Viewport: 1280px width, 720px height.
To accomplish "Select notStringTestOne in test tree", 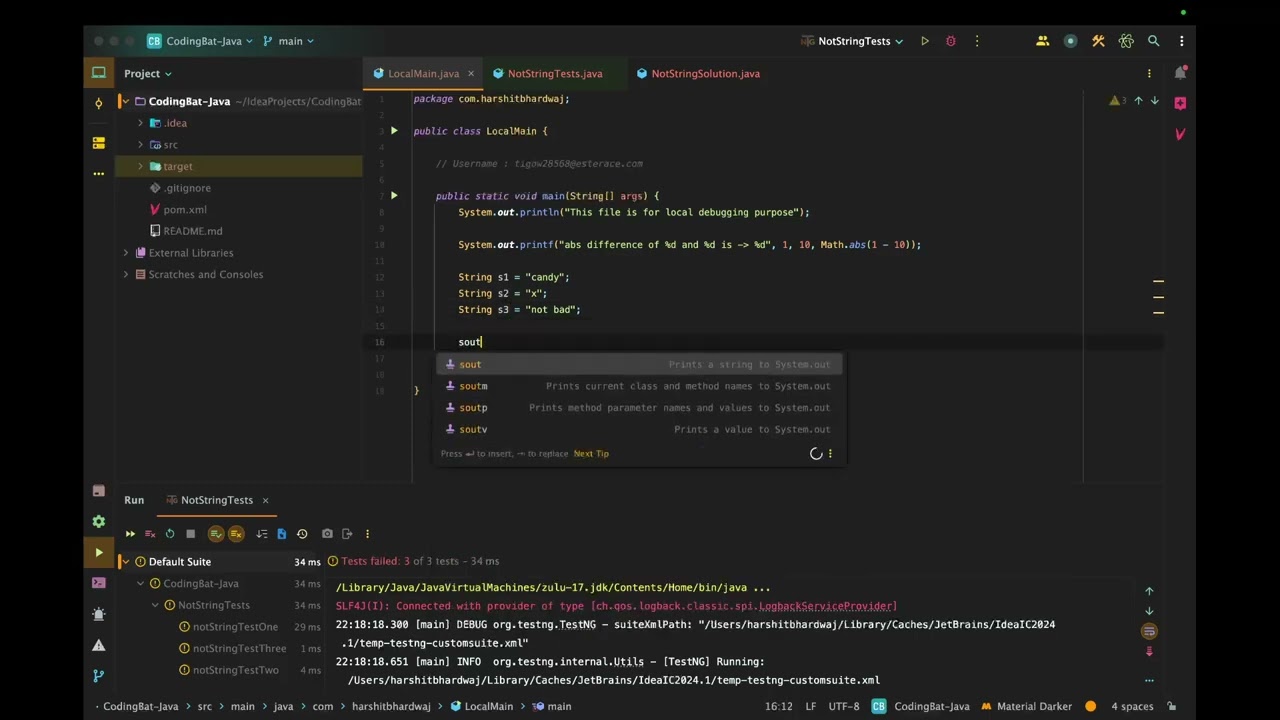I will [235, 627].
